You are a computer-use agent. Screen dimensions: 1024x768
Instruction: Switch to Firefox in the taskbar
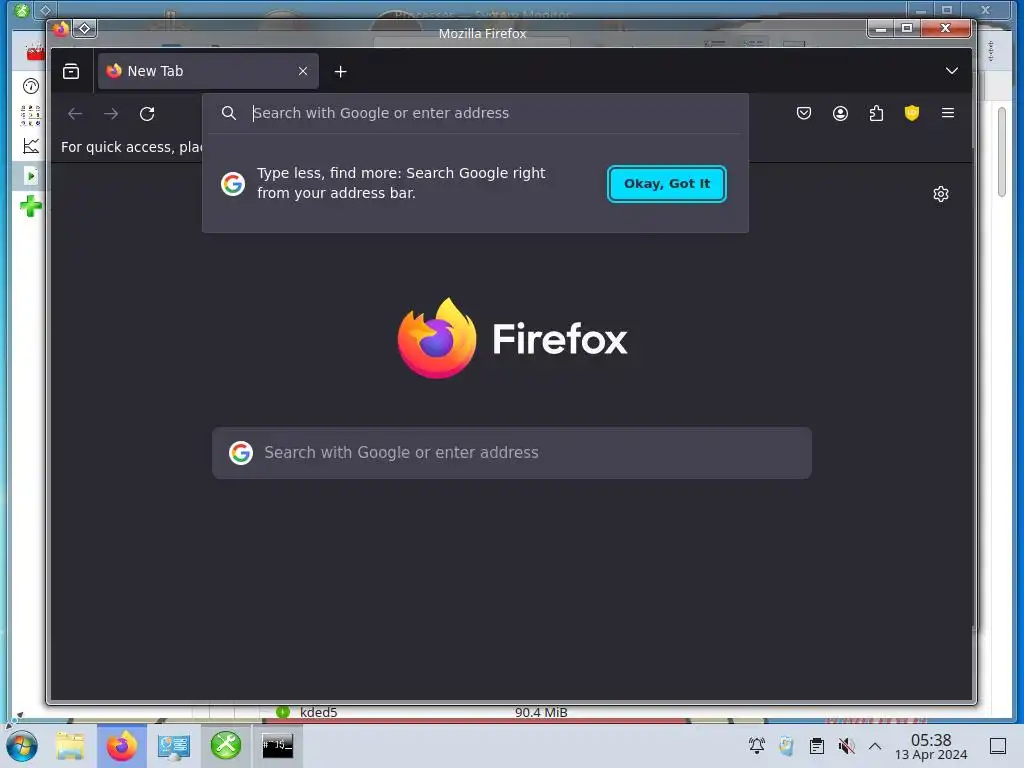[x=121, y=746]
